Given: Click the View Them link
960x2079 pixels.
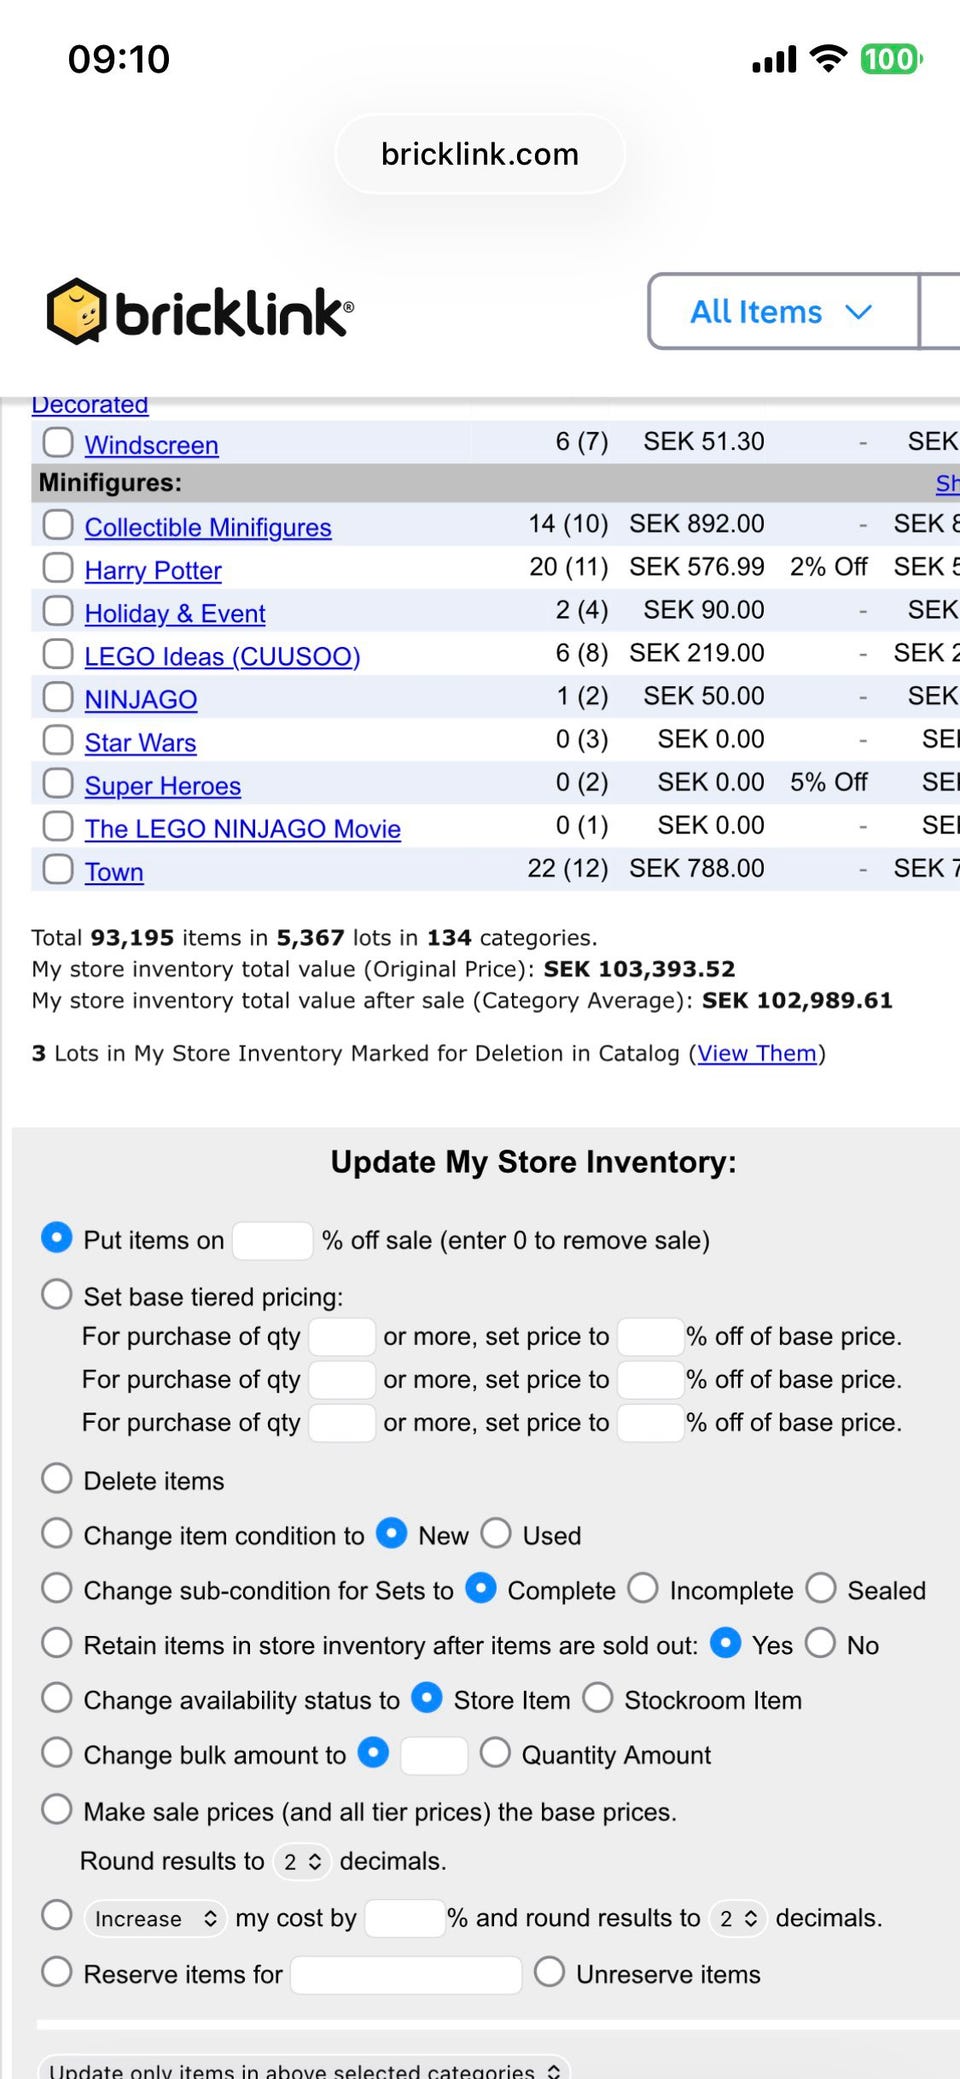Looking at the screenshot, I should coord(757,1053).
